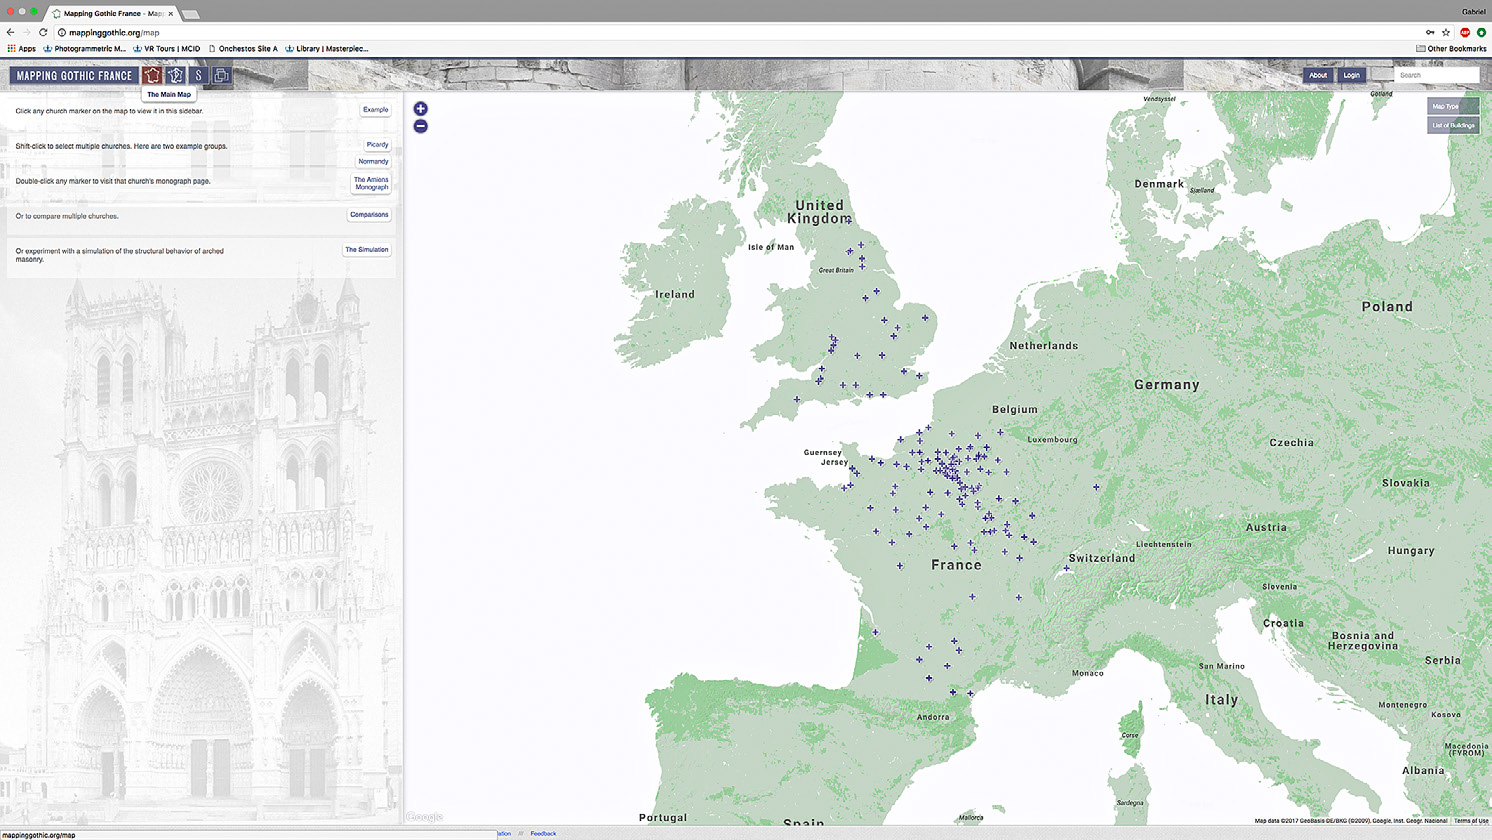The height and width of the screenshot is (840, 1492).
Task: Click the 'Poland' map label
Action: tap(1387, 307)
